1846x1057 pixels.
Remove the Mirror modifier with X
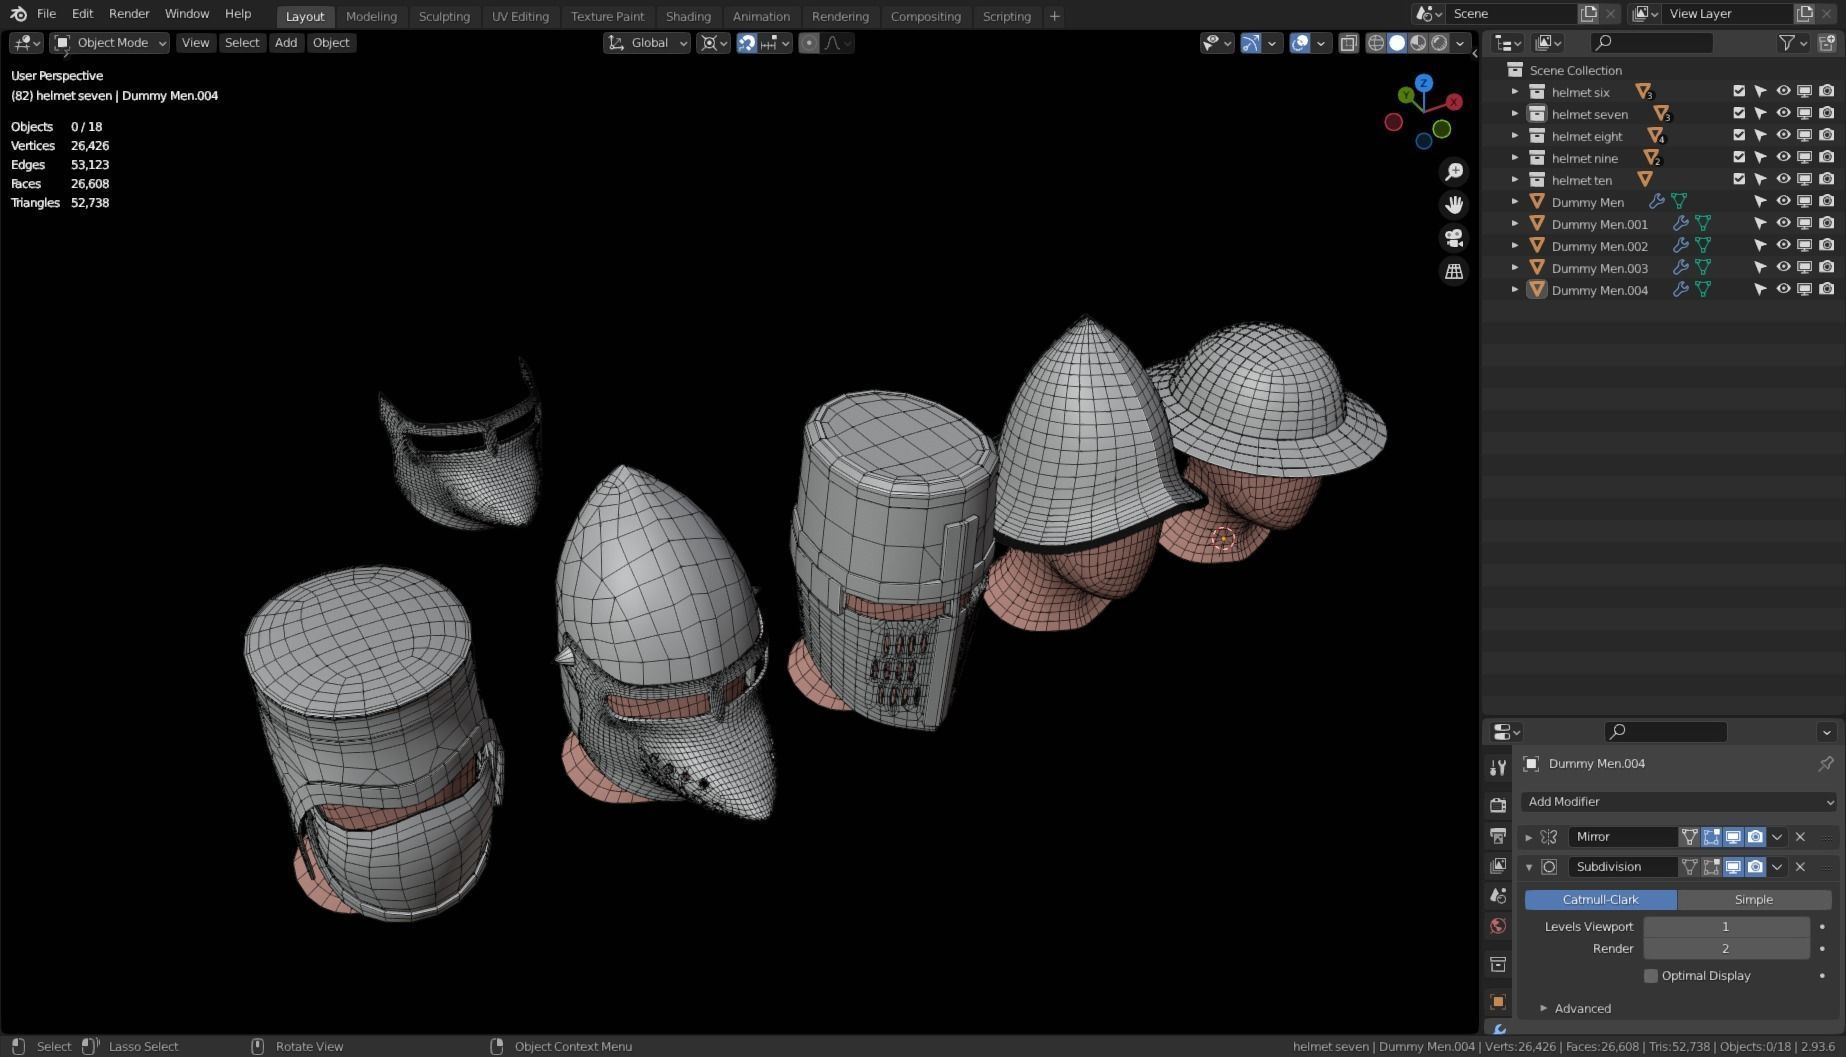[1801, 837]
